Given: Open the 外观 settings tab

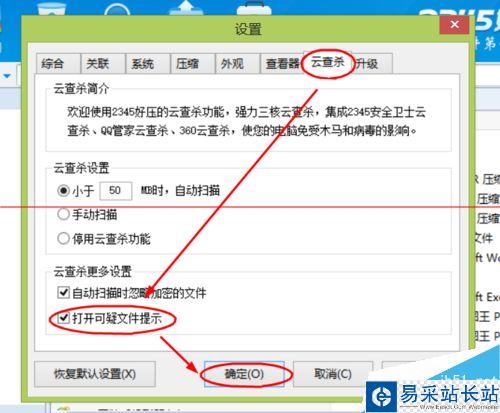Looking at the screenshot, I should (x=238, y=63).
